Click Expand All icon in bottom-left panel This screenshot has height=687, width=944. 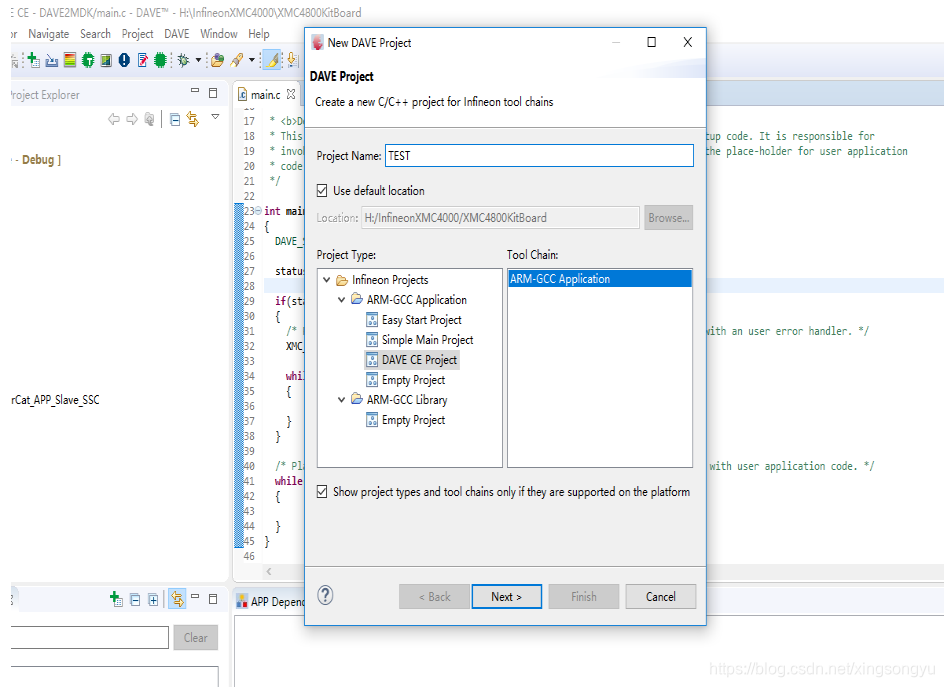154,600
